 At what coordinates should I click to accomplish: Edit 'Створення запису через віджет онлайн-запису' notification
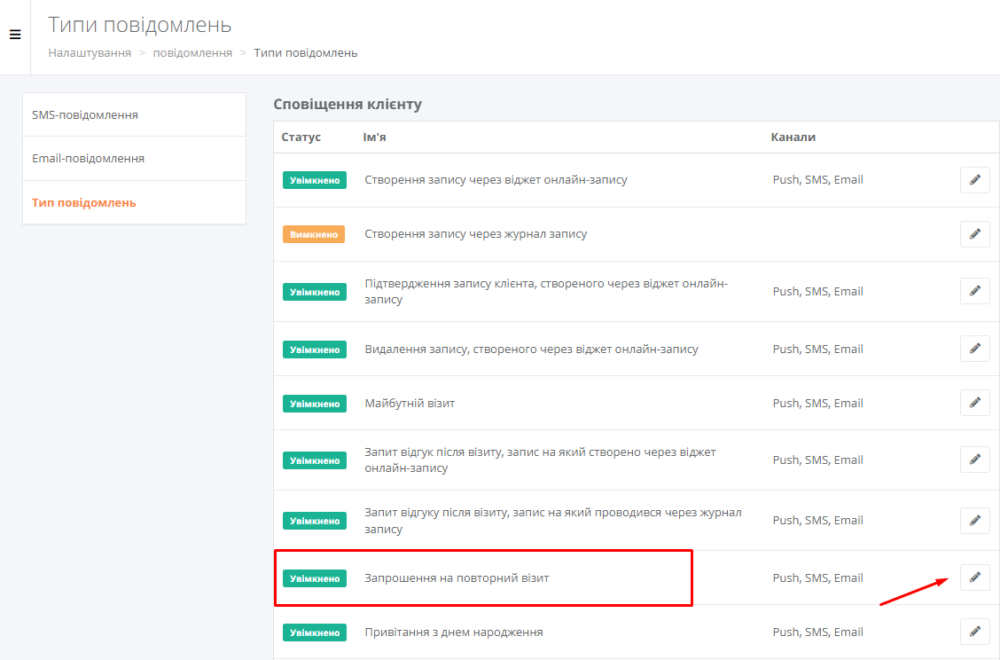pyautogui.click(x=974, y=180)
